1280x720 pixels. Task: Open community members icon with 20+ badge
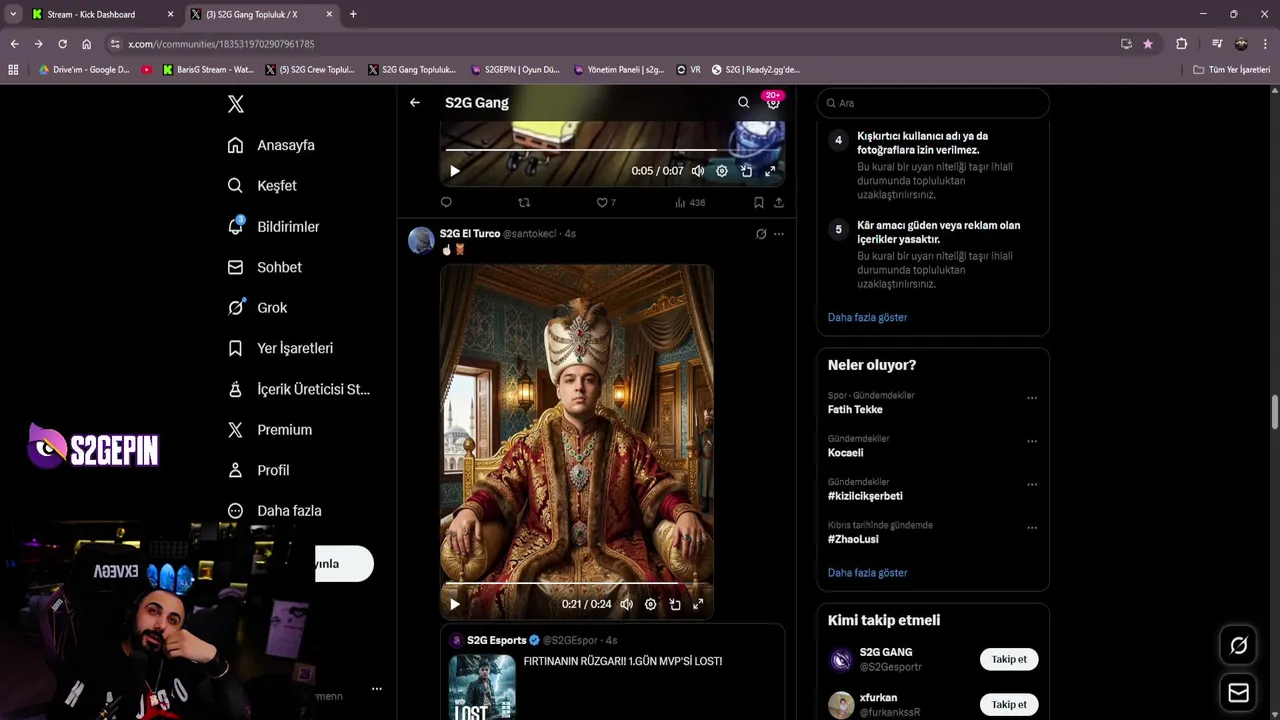pos(773,101)
